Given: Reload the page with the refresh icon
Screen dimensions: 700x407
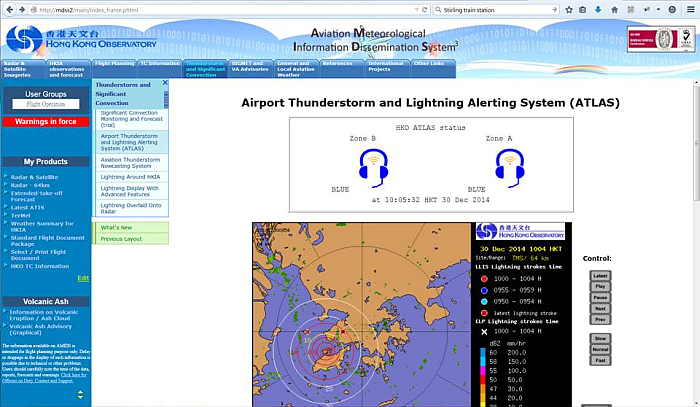Looking at the screenshot, I should click(x=425, y=9).
